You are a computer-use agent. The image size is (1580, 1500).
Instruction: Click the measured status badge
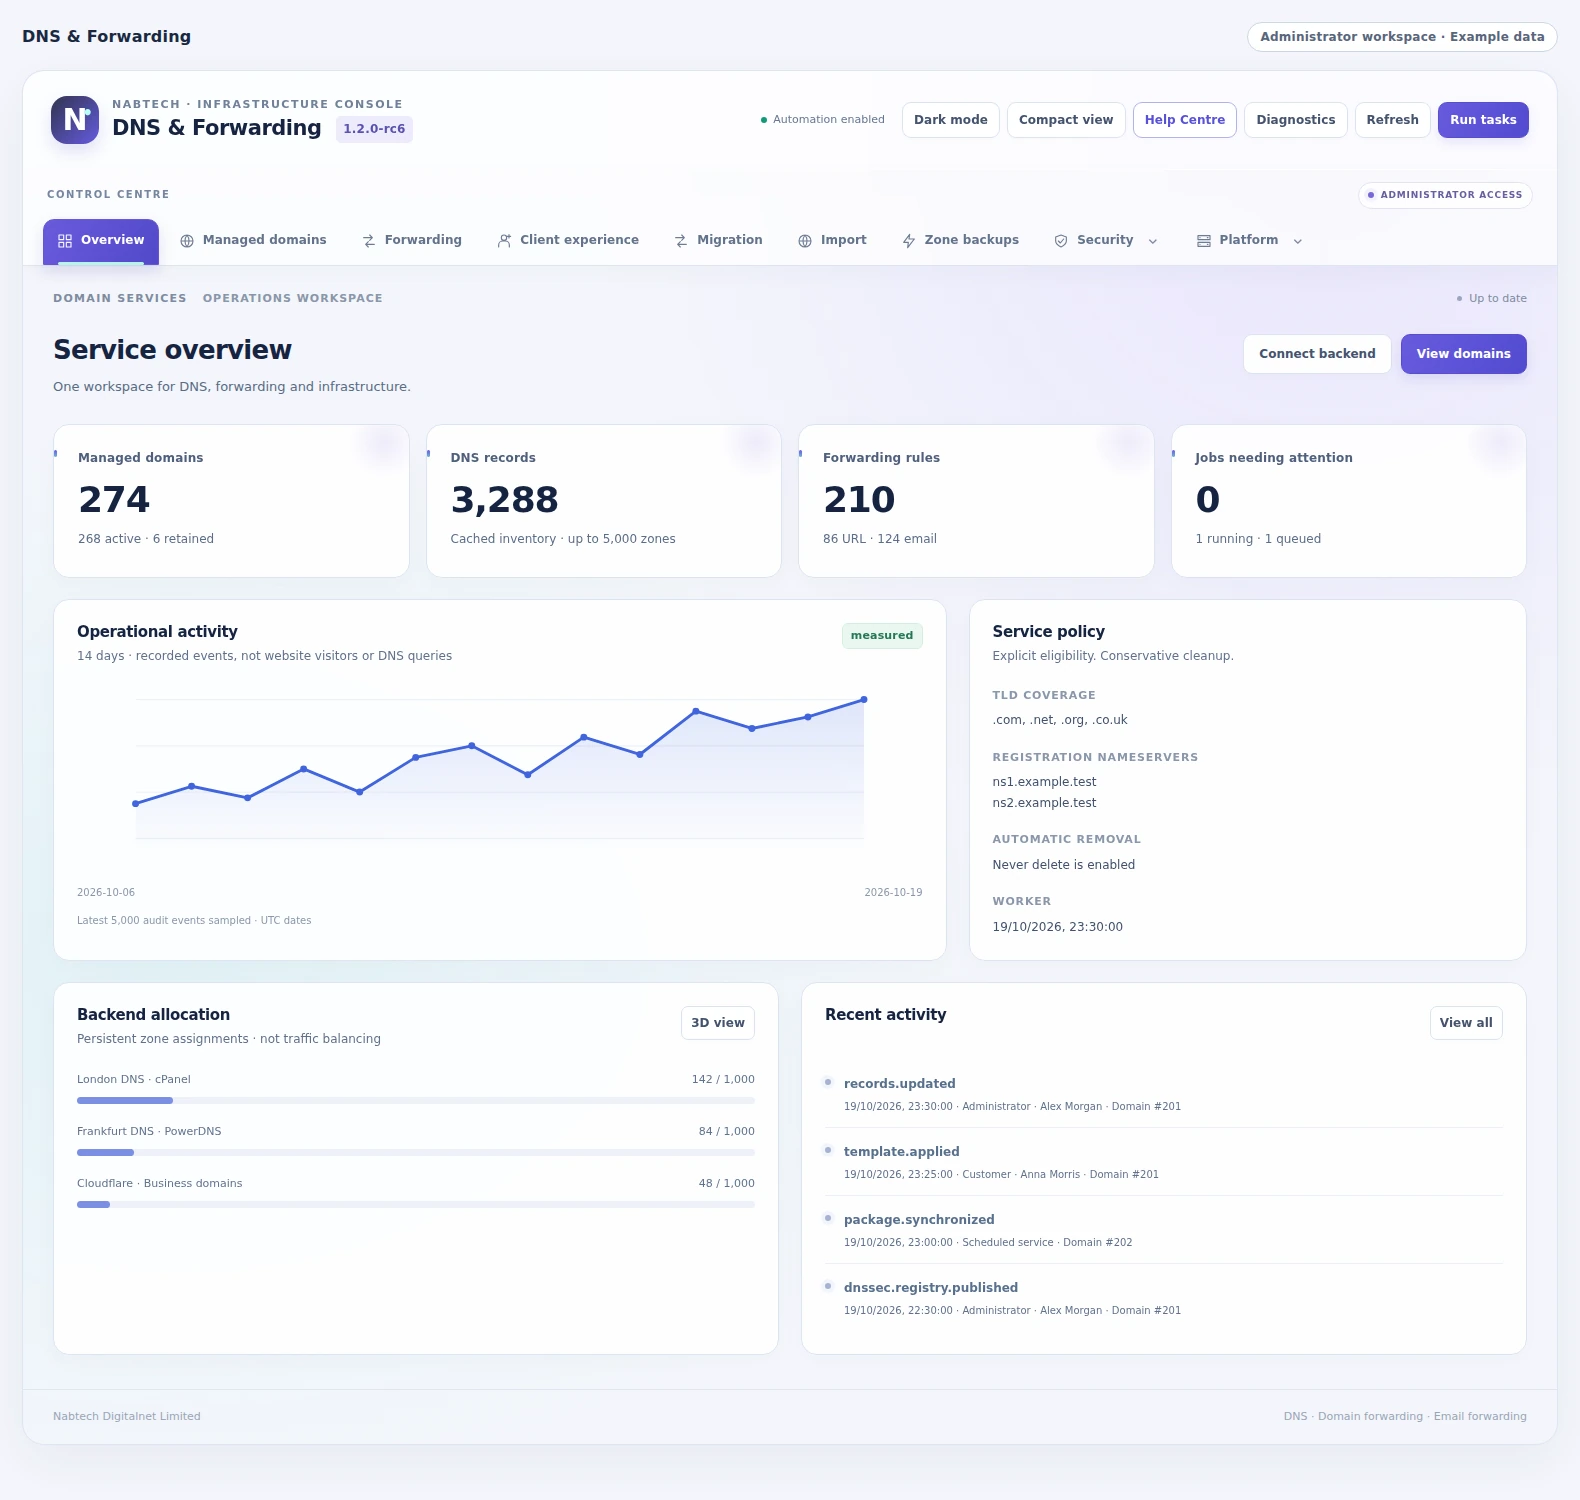[882, 636]
